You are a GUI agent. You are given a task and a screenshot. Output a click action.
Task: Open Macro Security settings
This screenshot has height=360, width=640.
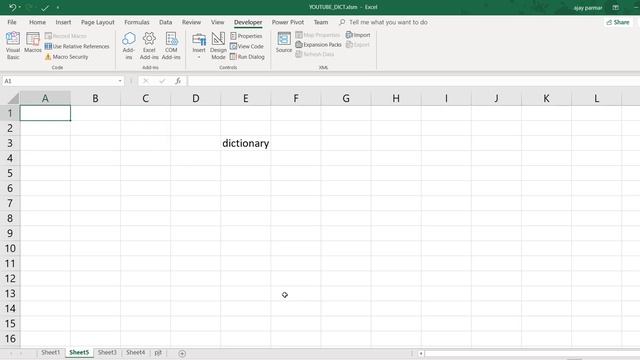click(67, 57)
